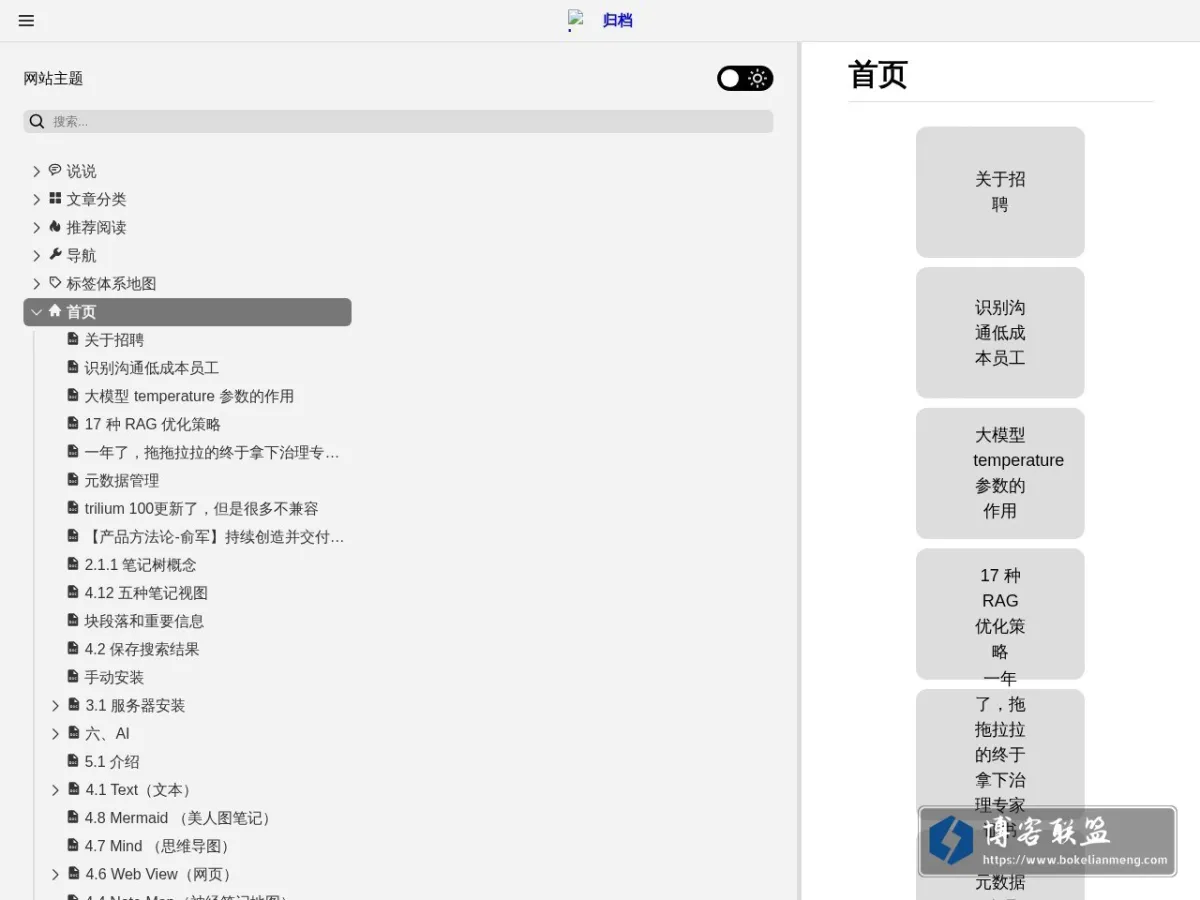Screen dimensions: 1200x900
Task: Click note icon beside 大模型 temperature 参数的作用
Action: [73, 395]
